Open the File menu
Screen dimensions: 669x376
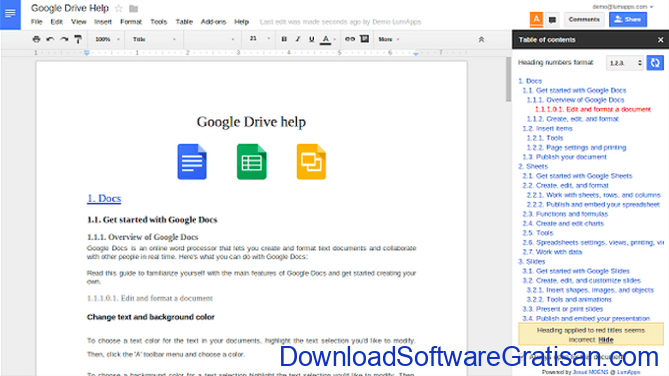tap(37, 22)
